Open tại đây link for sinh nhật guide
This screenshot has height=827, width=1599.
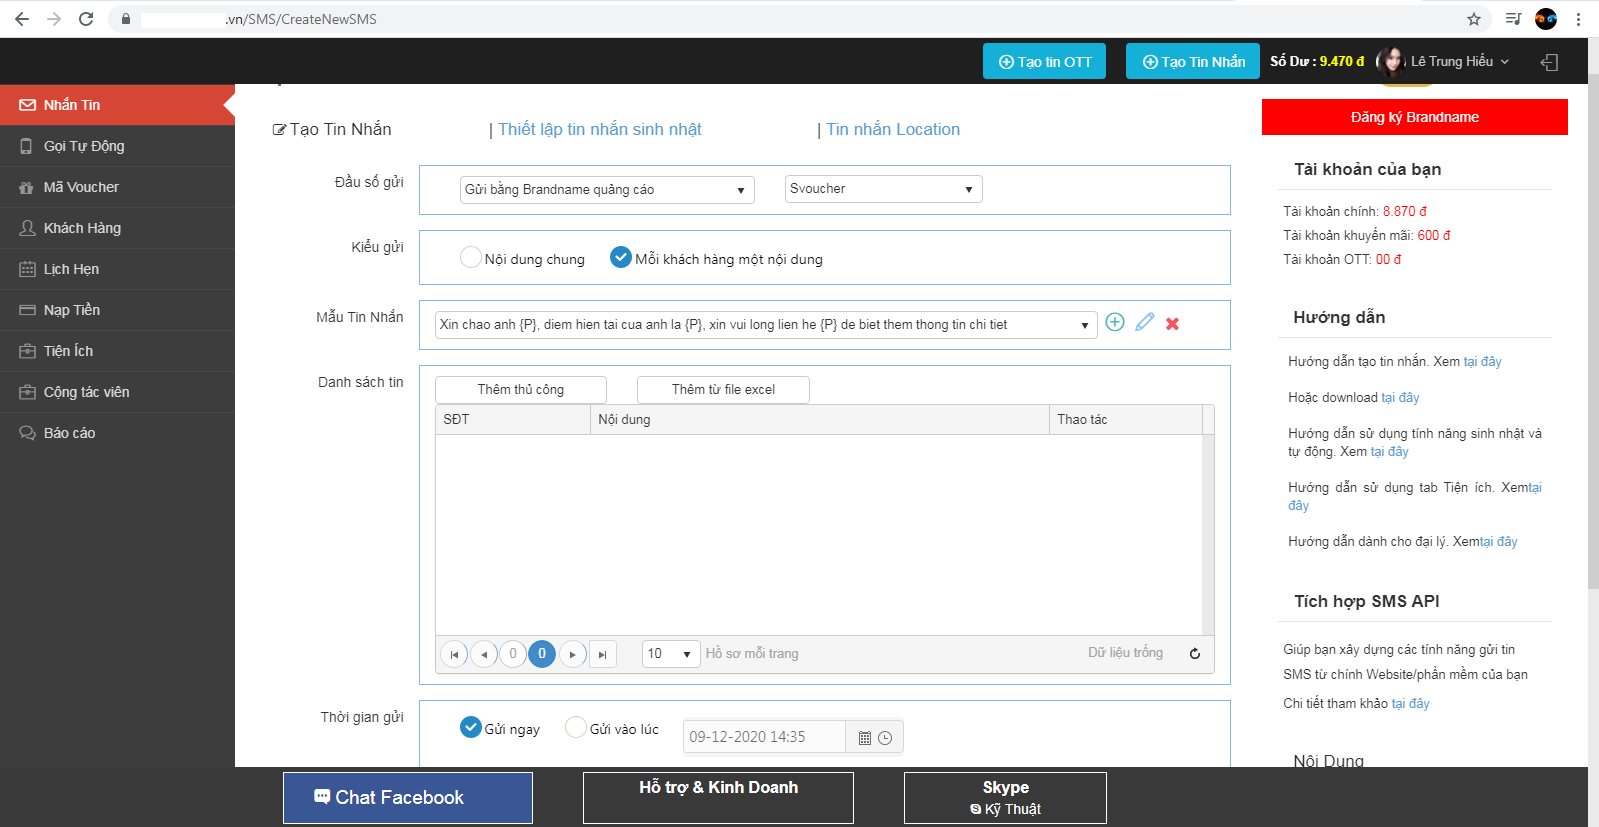click(1389, 451)
